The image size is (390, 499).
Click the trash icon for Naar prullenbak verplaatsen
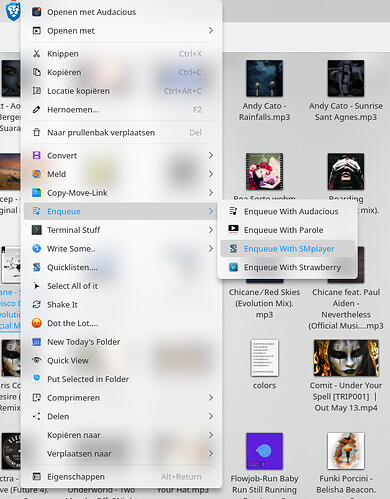pos(37,133)
